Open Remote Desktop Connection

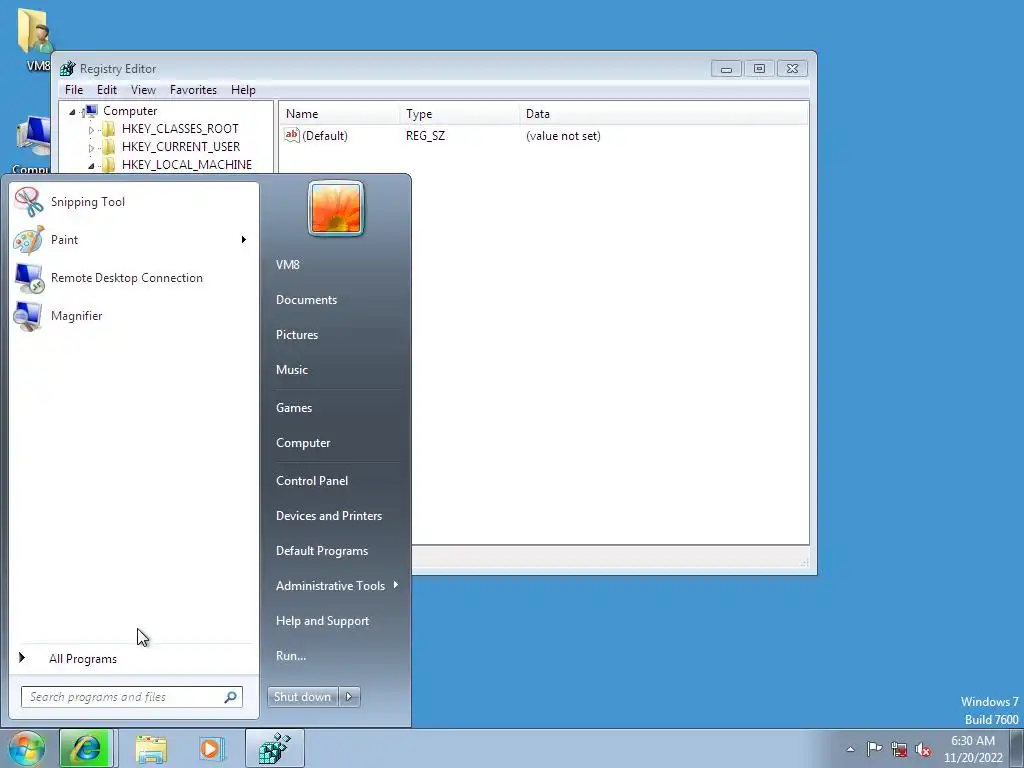[x=134, y=278]
